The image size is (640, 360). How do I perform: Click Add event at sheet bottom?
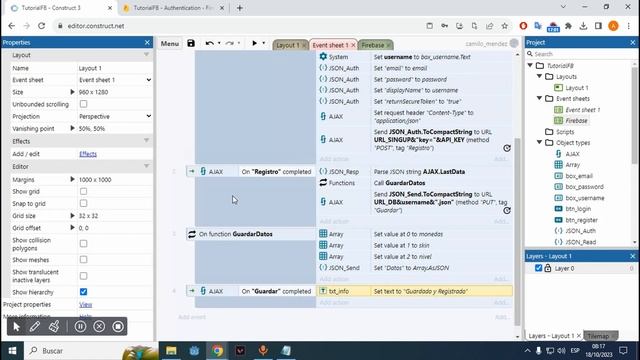point(192,317)
